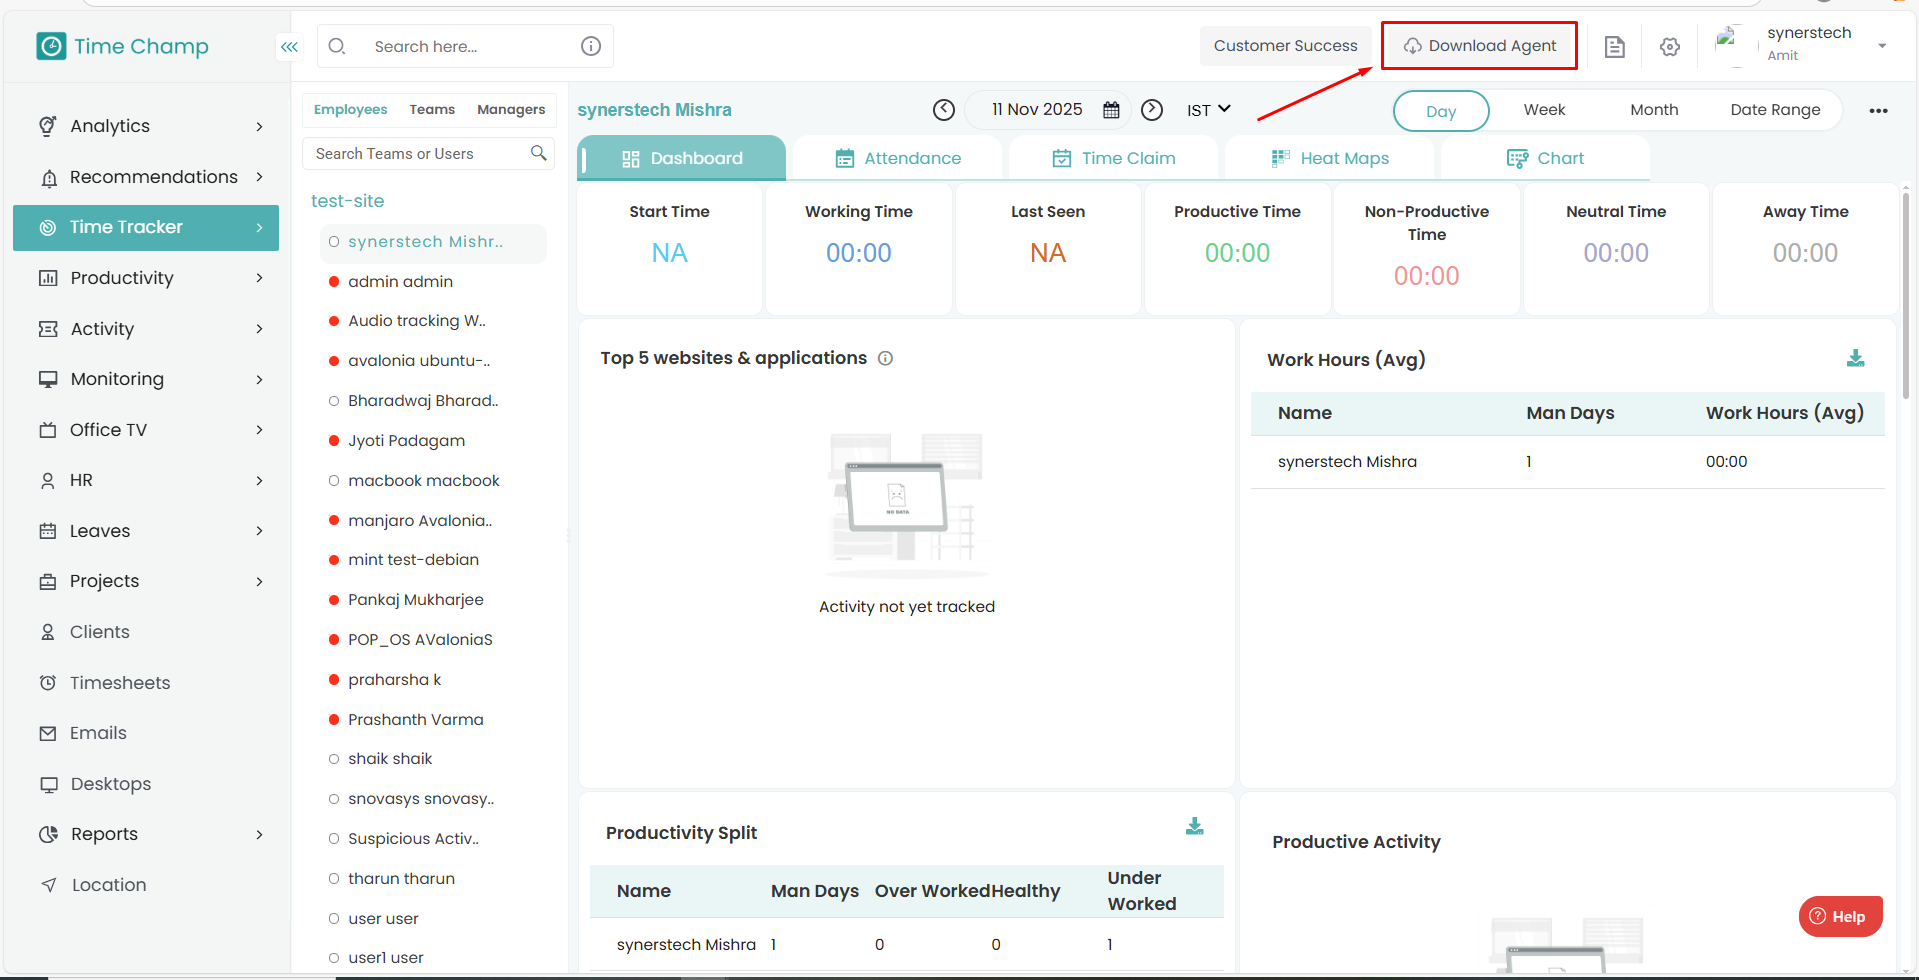Switch to the Attendance tab
Image resolution: width=1919 pixels, height=980 pixels.
point(898,158)
